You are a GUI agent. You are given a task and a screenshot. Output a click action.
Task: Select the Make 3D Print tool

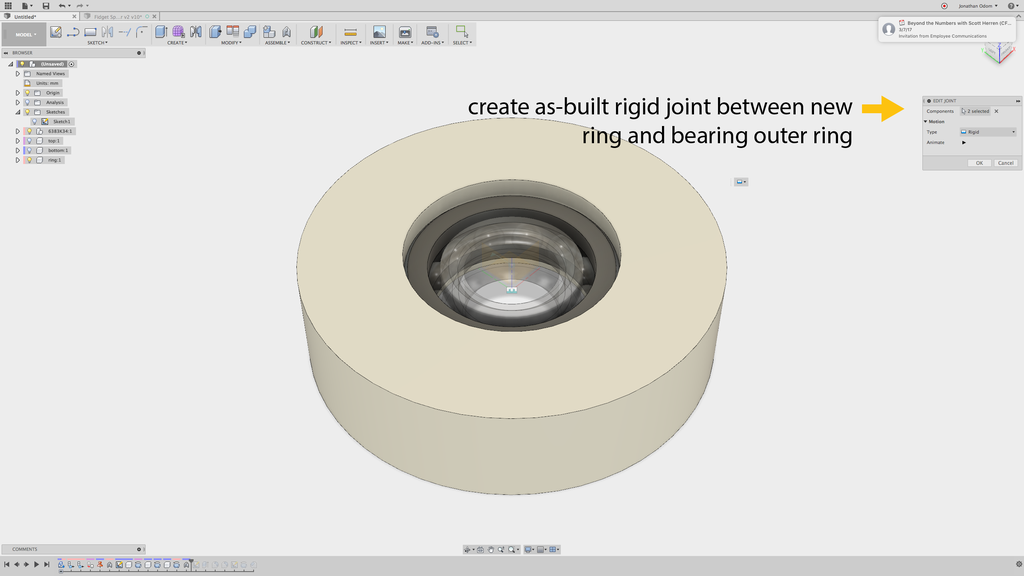click(405, 31)
